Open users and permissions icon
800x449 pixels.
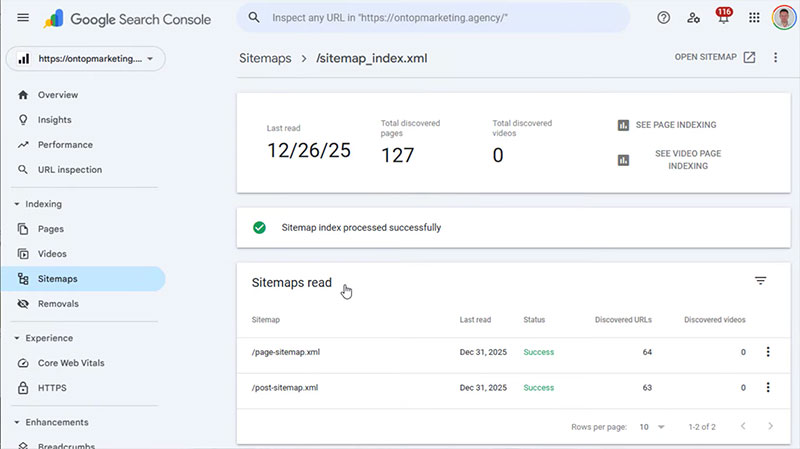693,18
